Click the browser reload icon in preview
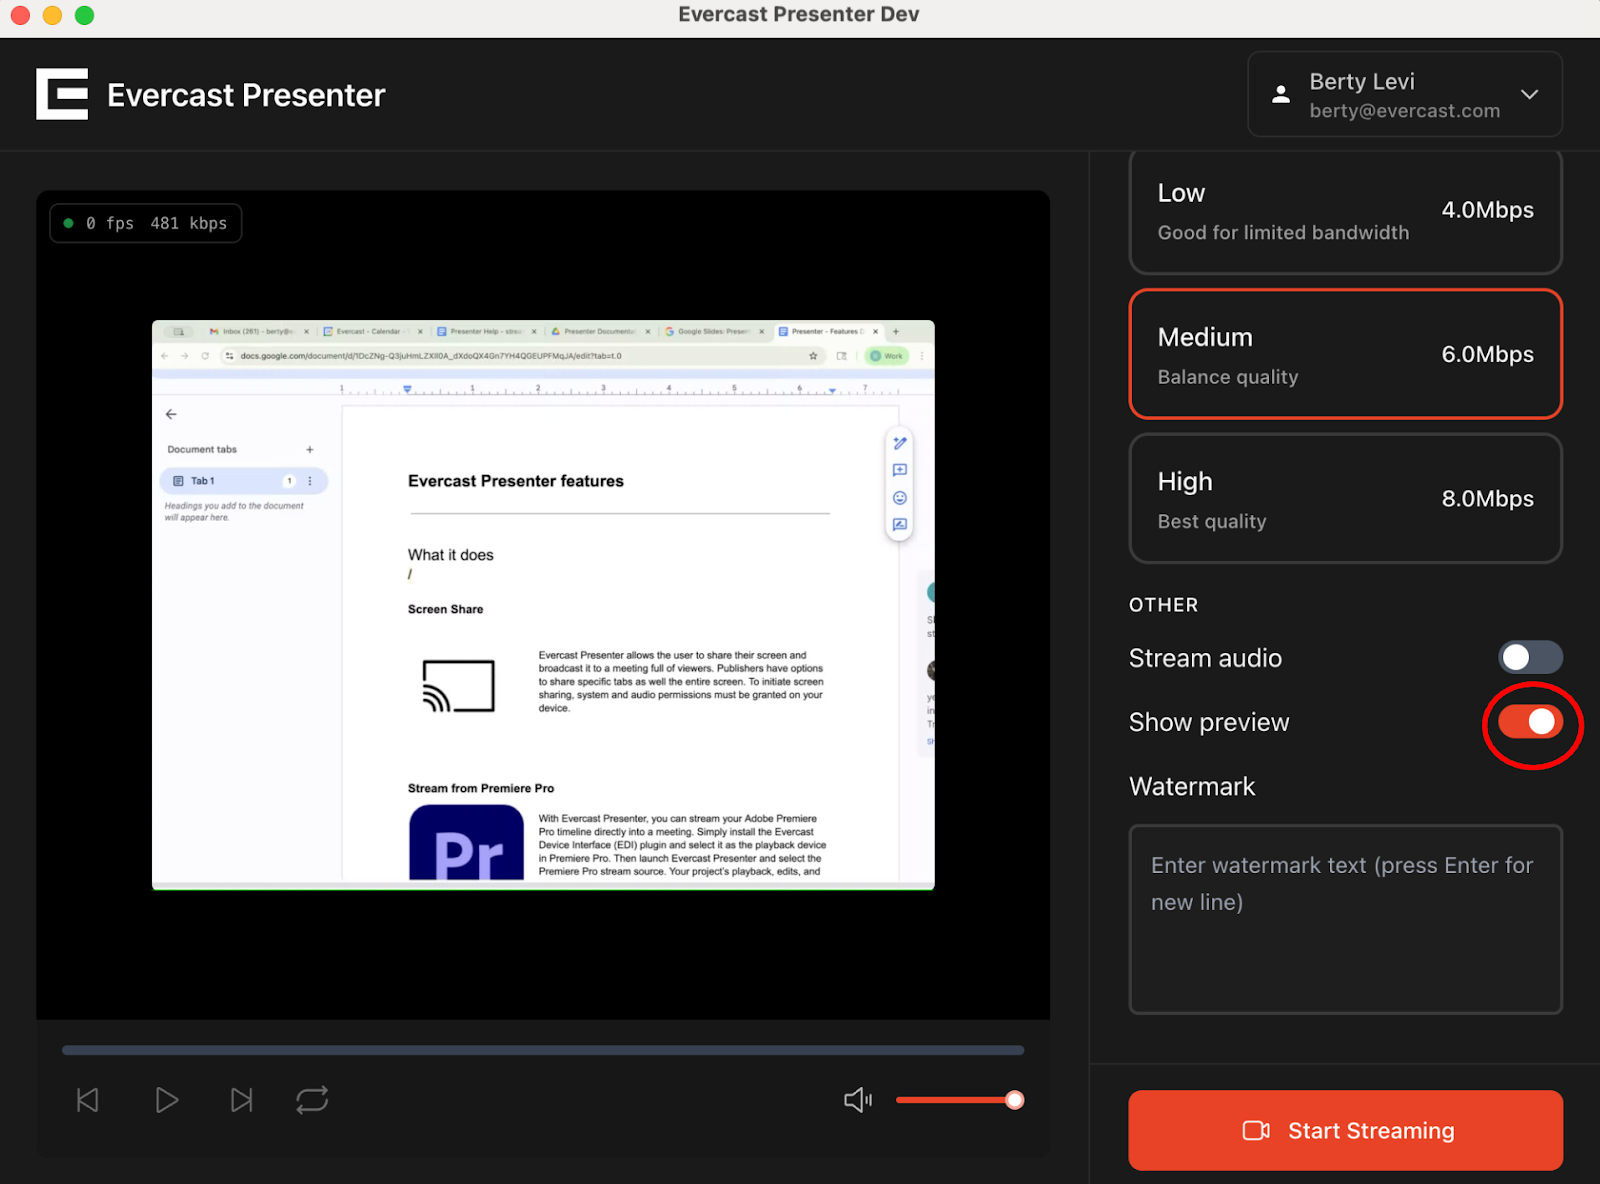Viewport: 1600px width, 1184px height. (205, 356)
